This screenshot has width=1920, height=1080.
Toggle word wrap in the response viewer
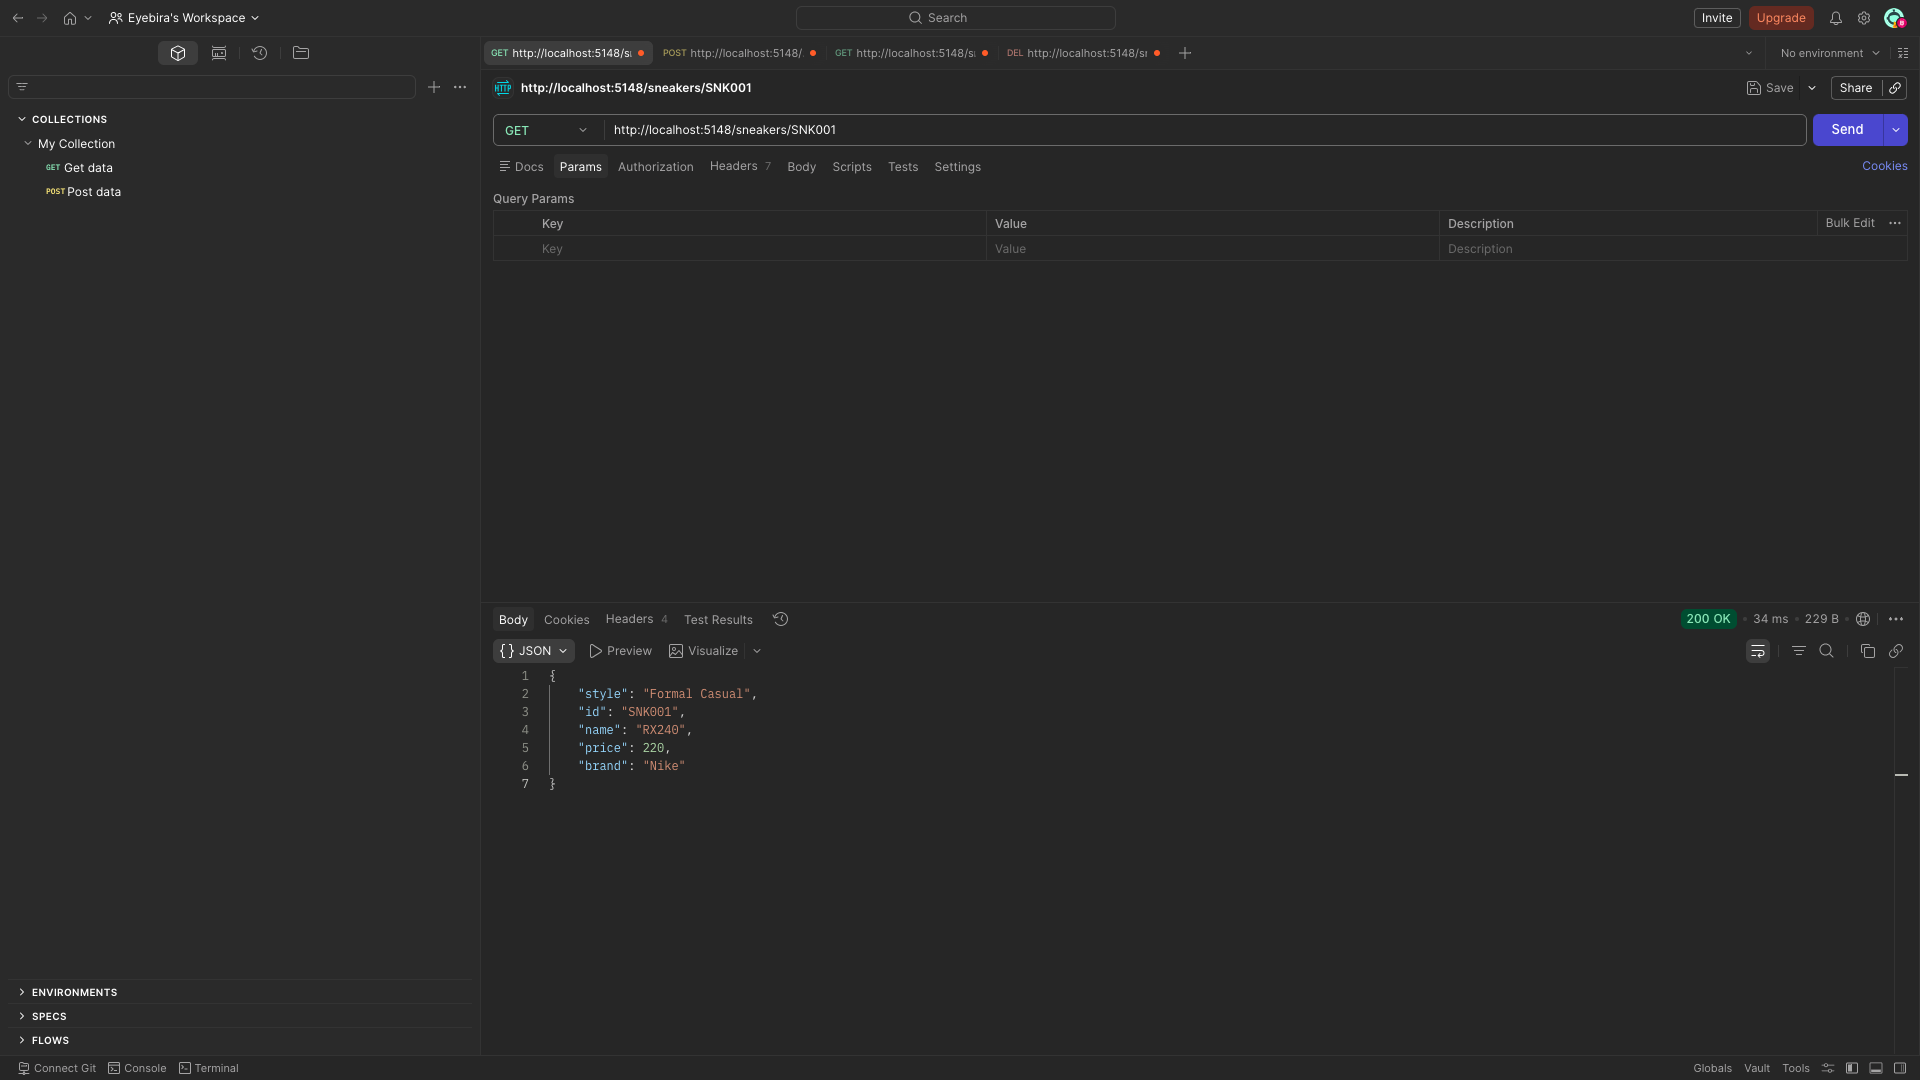pyautogui.click(x=1757, y=651)
